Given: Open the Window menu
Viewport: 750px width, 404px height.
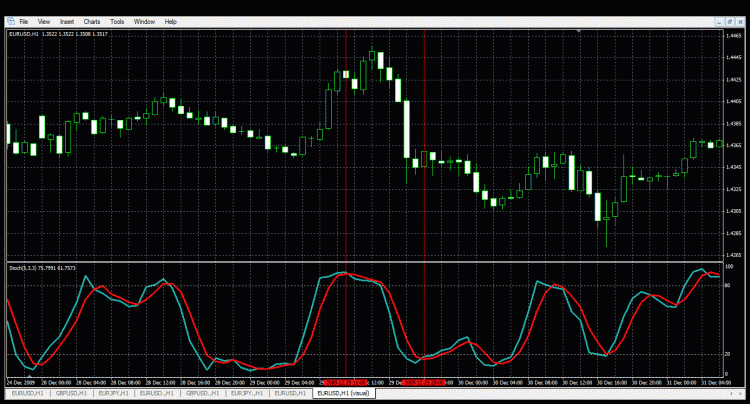Looking at the screenshot, I should pos(144,22).
